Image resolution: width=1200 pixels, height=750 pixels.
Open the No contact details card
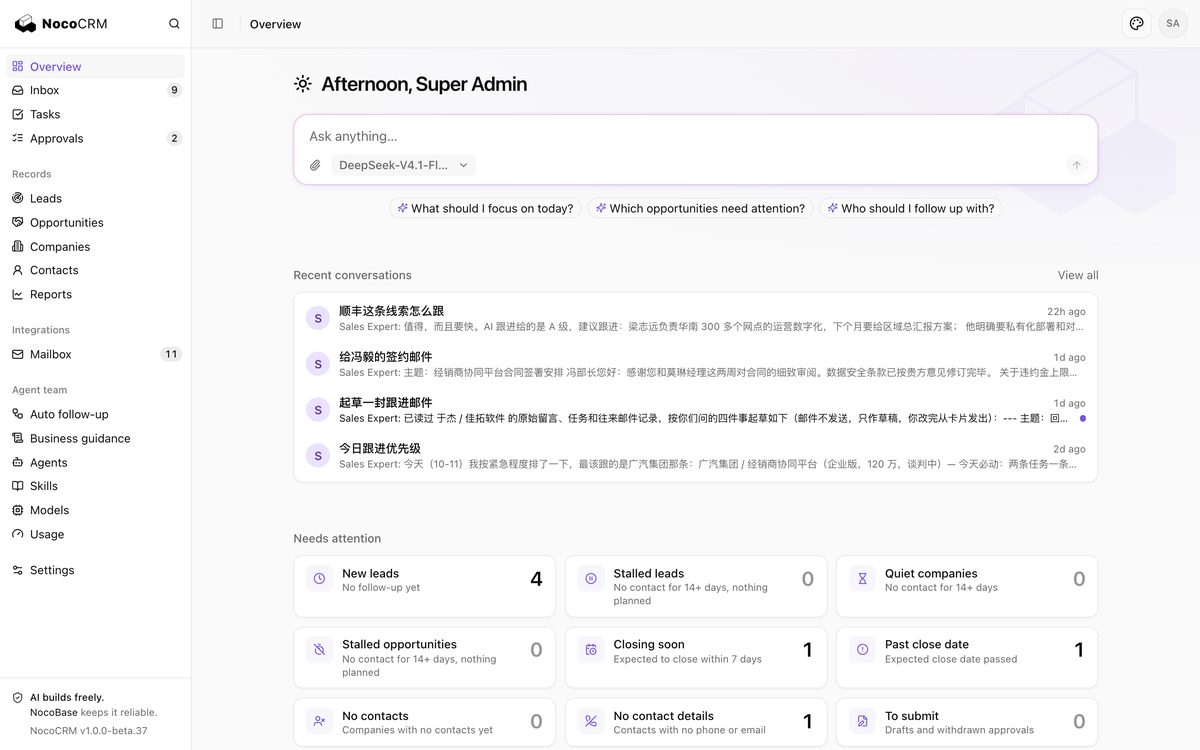coord(696,722)
